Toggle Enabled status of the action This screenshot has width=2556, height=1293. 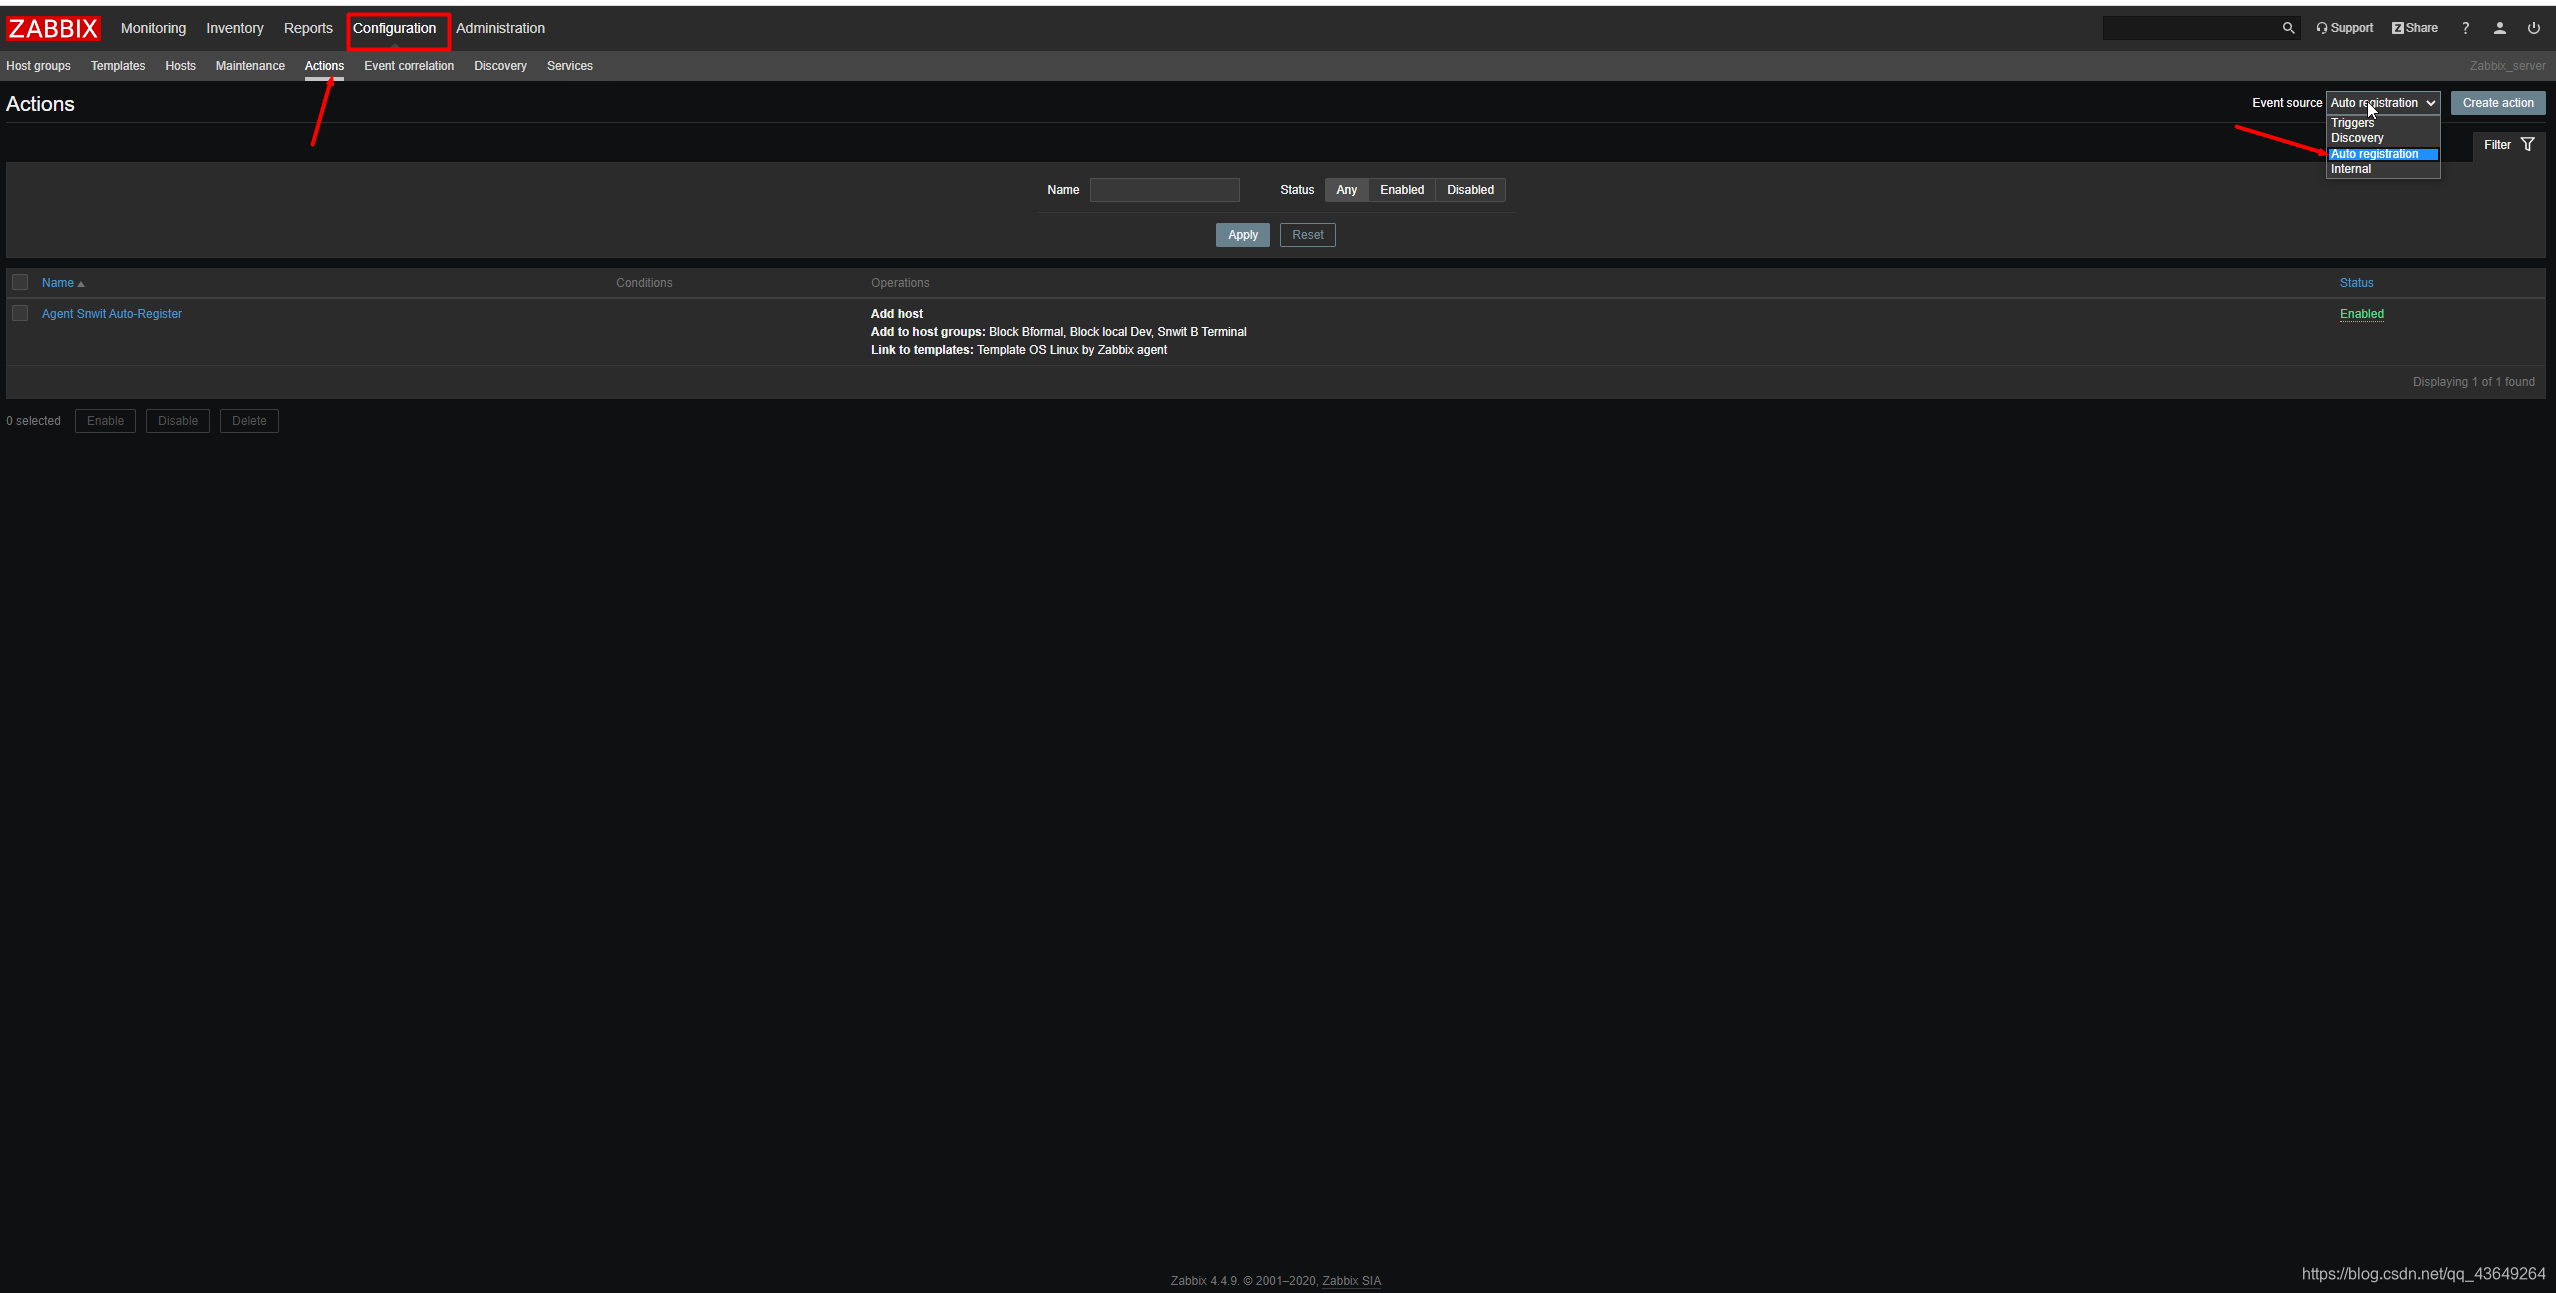click(x=2361, y=314)
